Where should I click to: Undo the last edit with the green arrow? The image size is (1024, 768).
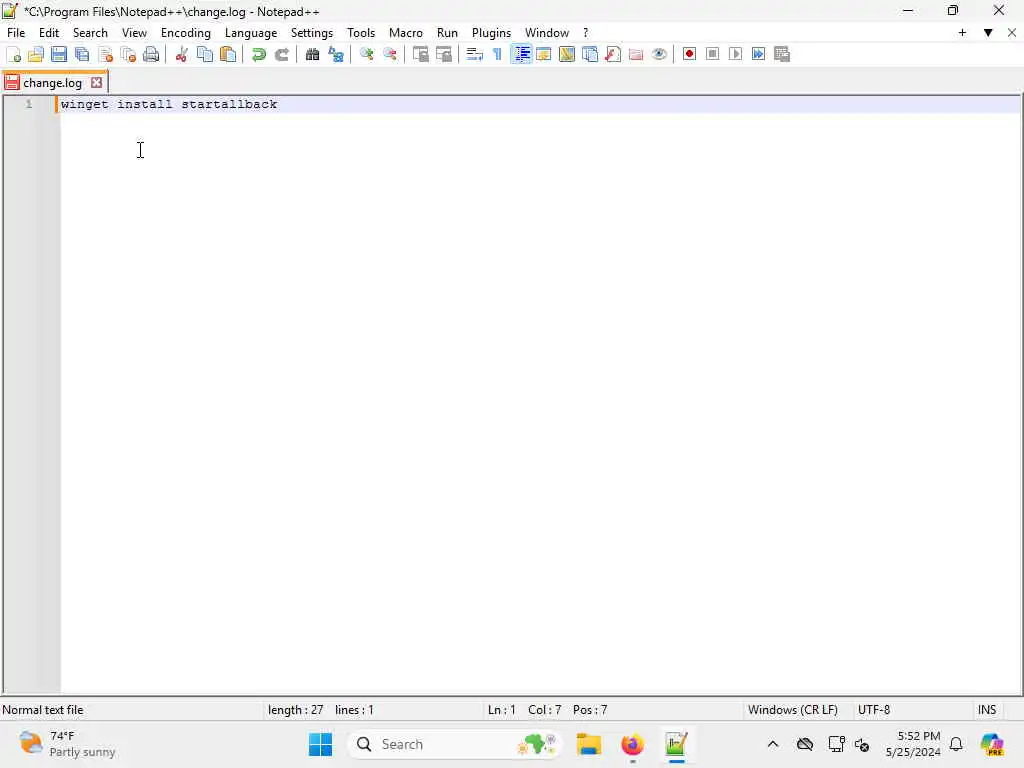point(259,54)
